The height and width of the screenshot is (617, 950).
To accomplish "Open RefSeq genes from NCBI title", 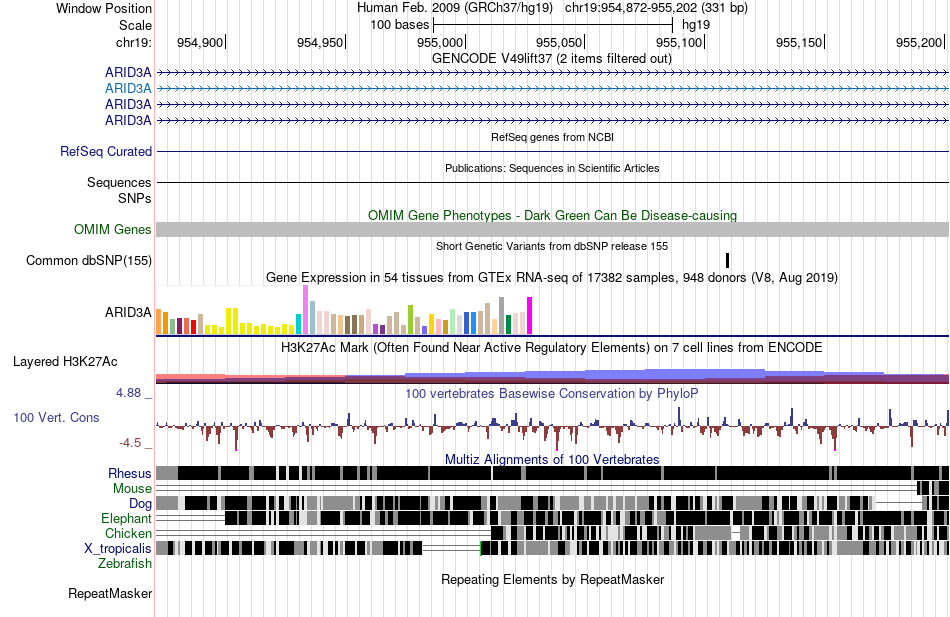I will click(553, 137).
